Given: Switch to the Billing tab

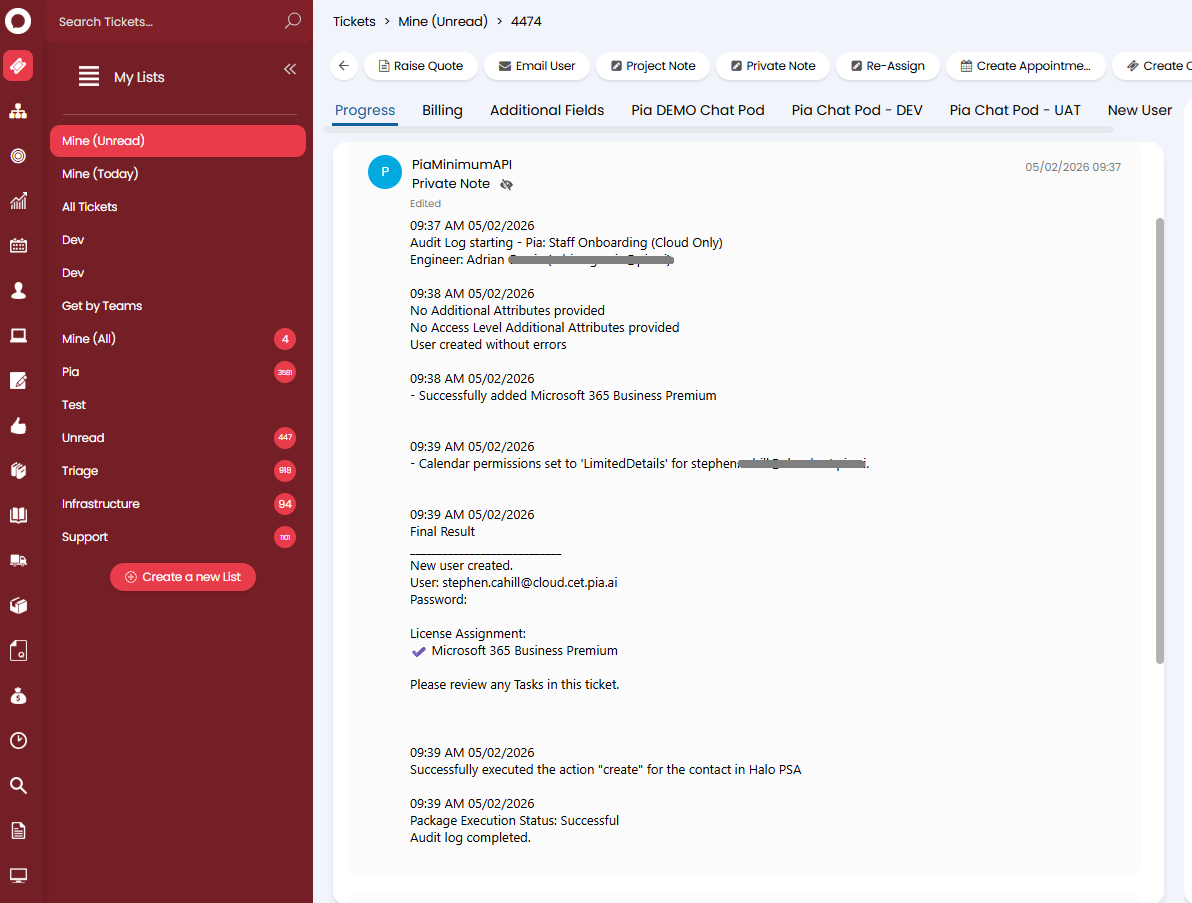Looking at the screenshot, I should point(442,110).
